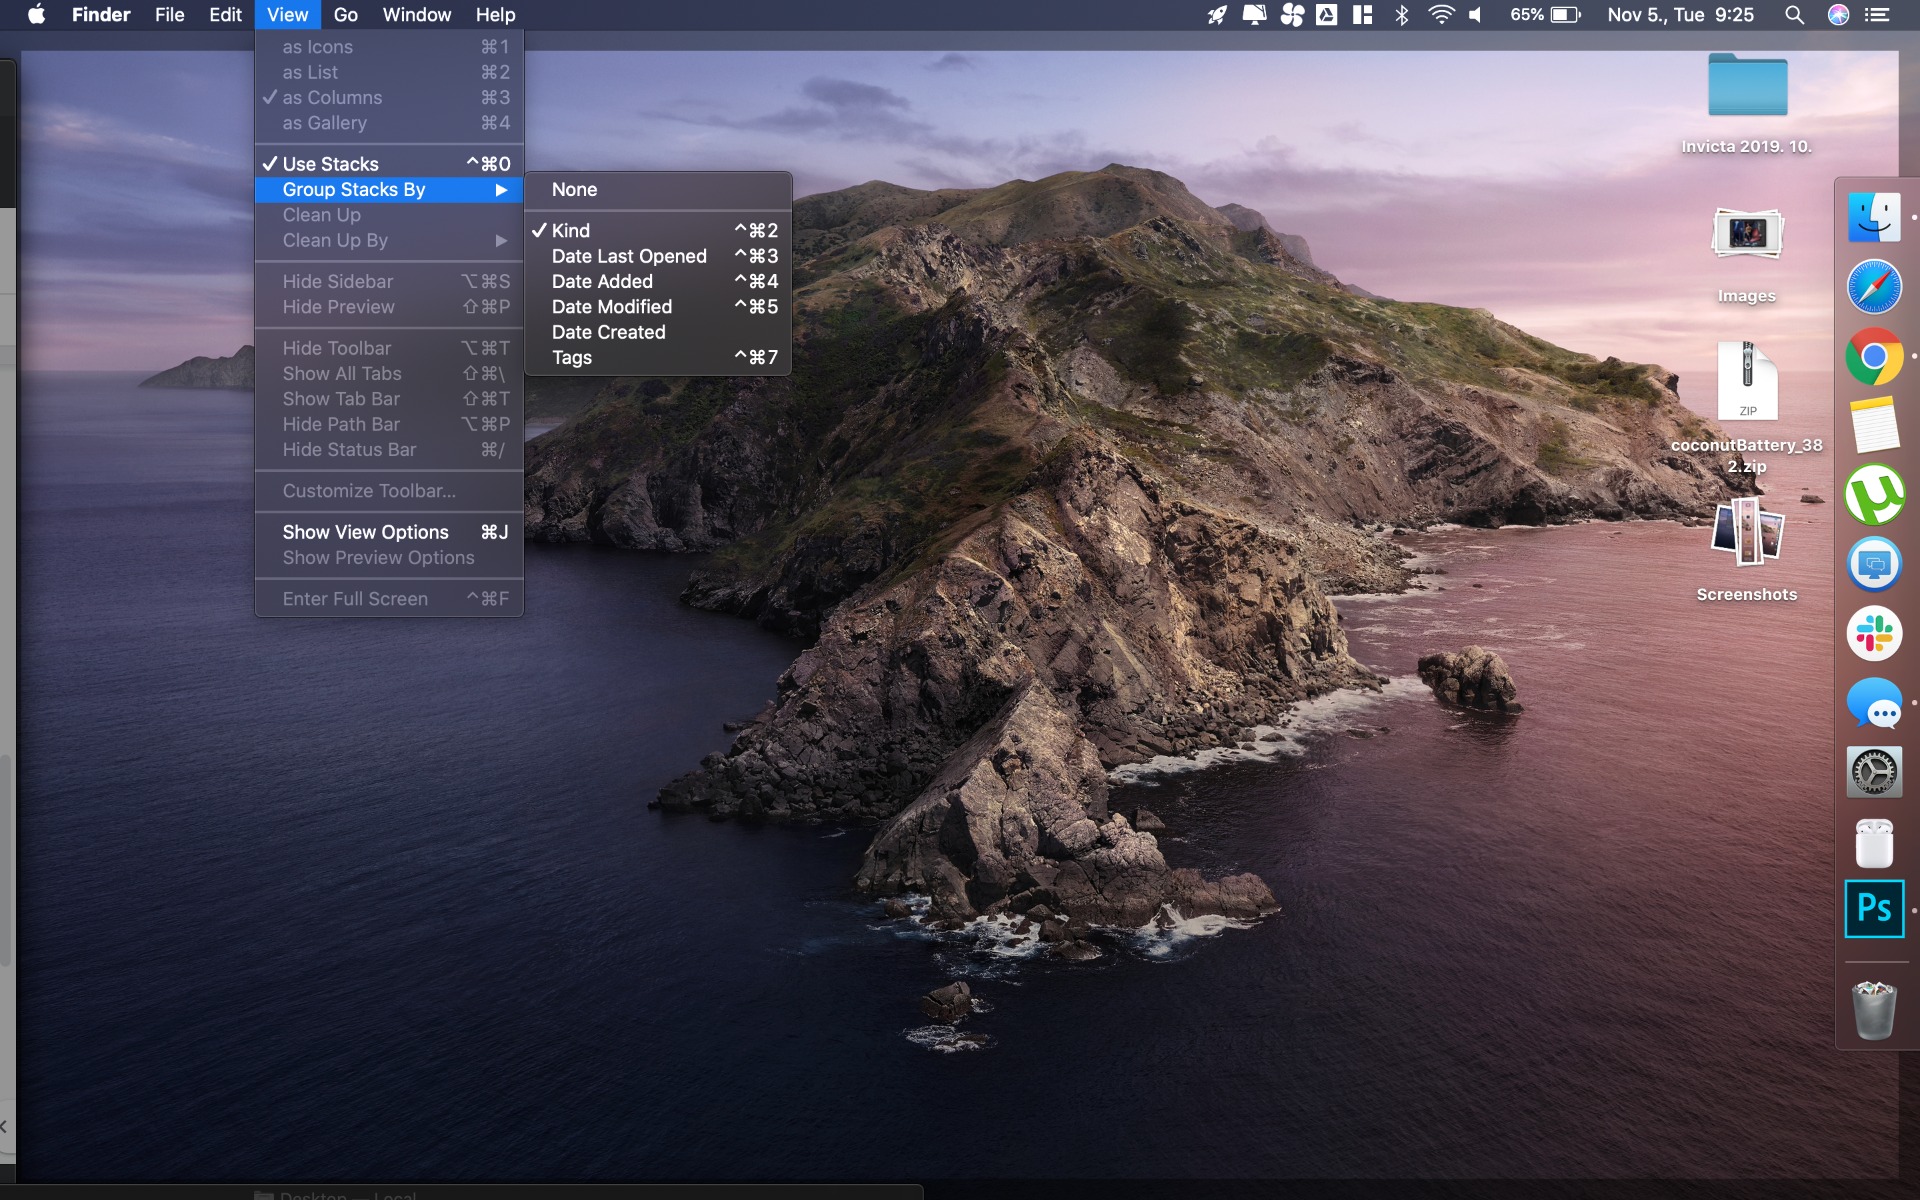This screenshot has width=1920, height=1200.
Task: Expand the Clean Up By submenu
Action: 389,241
